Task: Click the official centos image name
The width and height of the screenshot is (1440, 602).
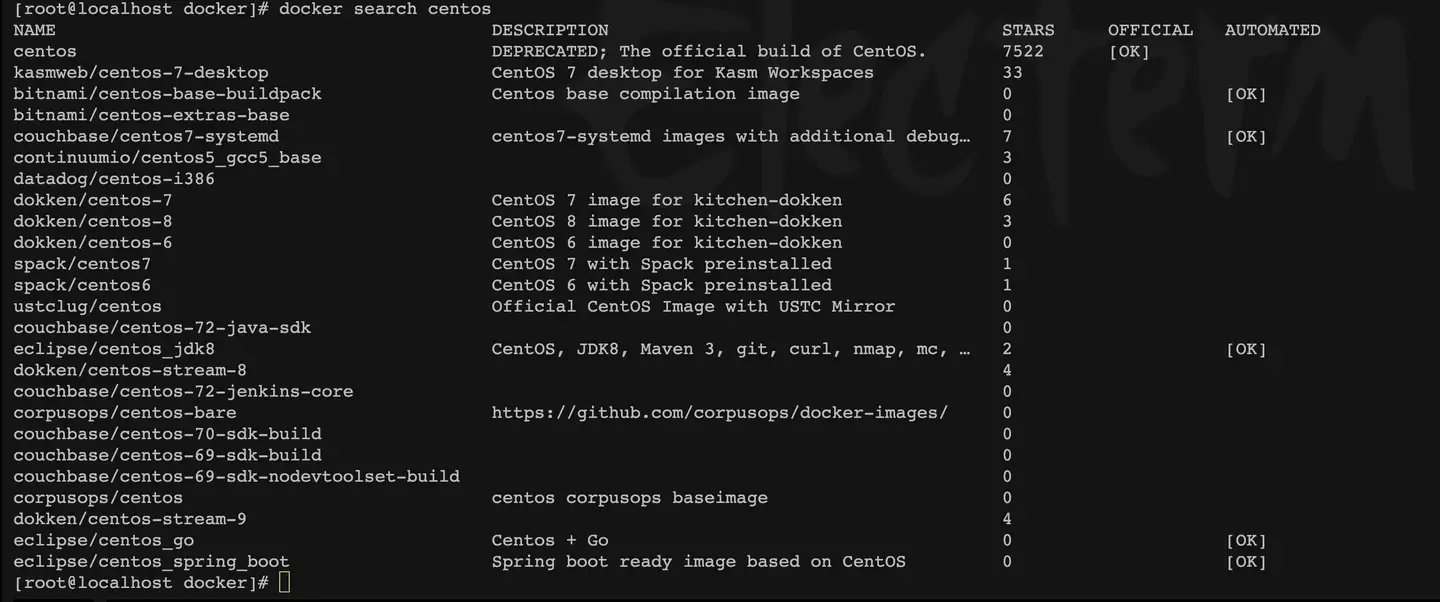Action: (x=45, y=51)
